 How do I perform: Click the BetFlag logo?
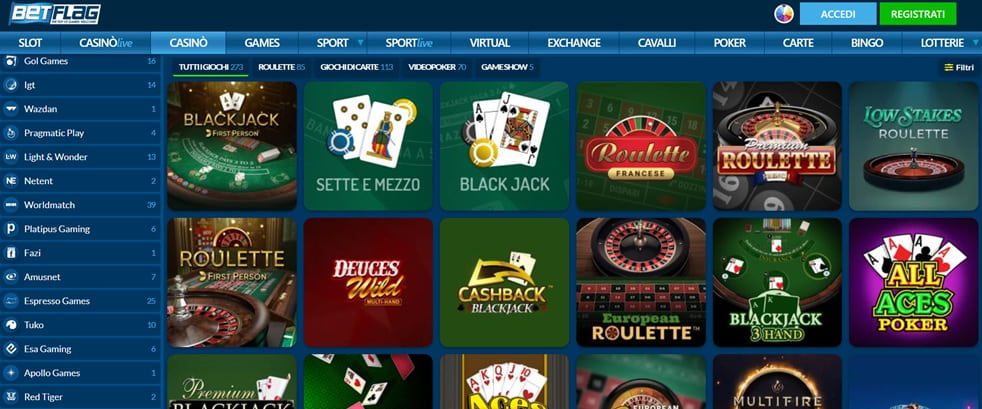54,14
